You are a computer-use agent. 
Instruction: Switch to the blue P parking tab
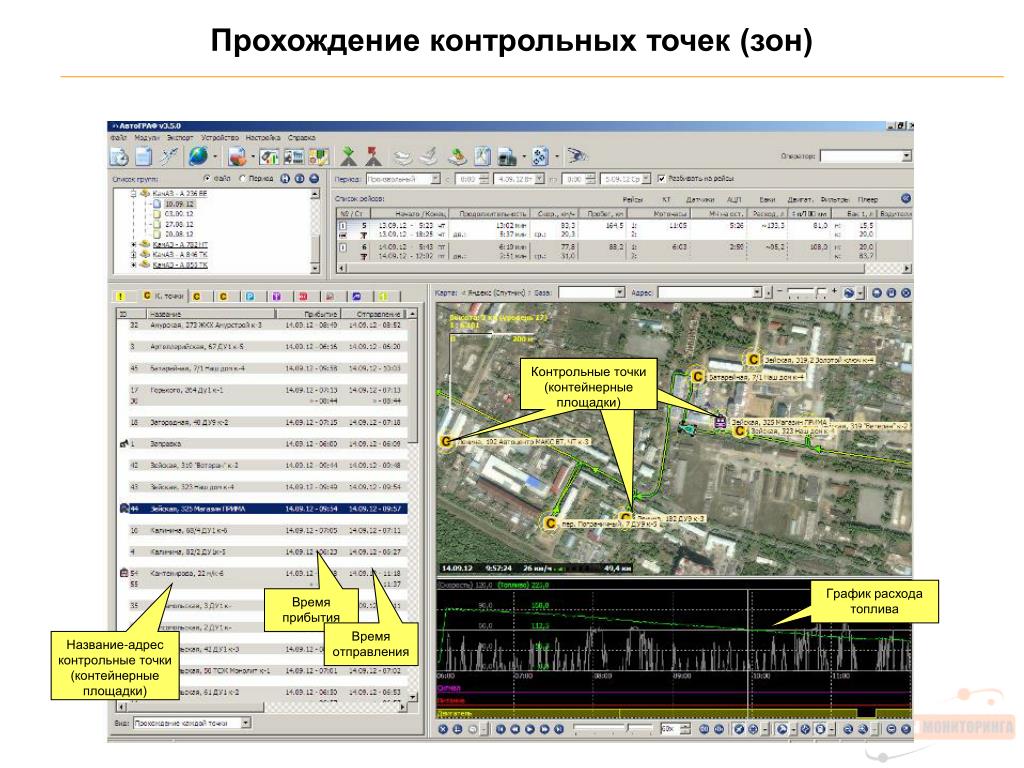[250, 296]
